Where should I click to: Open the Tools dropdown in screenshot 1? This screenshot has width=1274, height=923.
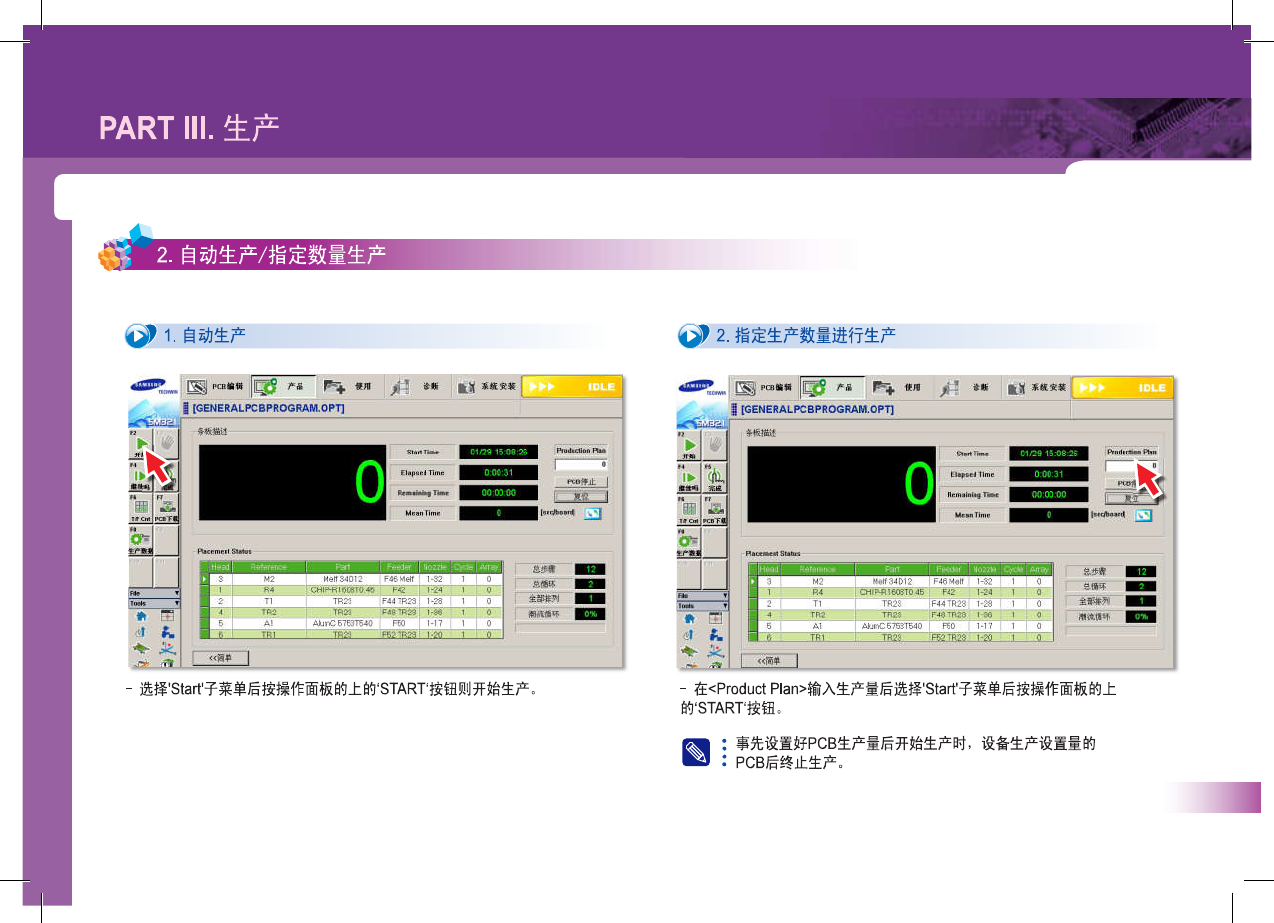click(154, 603)
